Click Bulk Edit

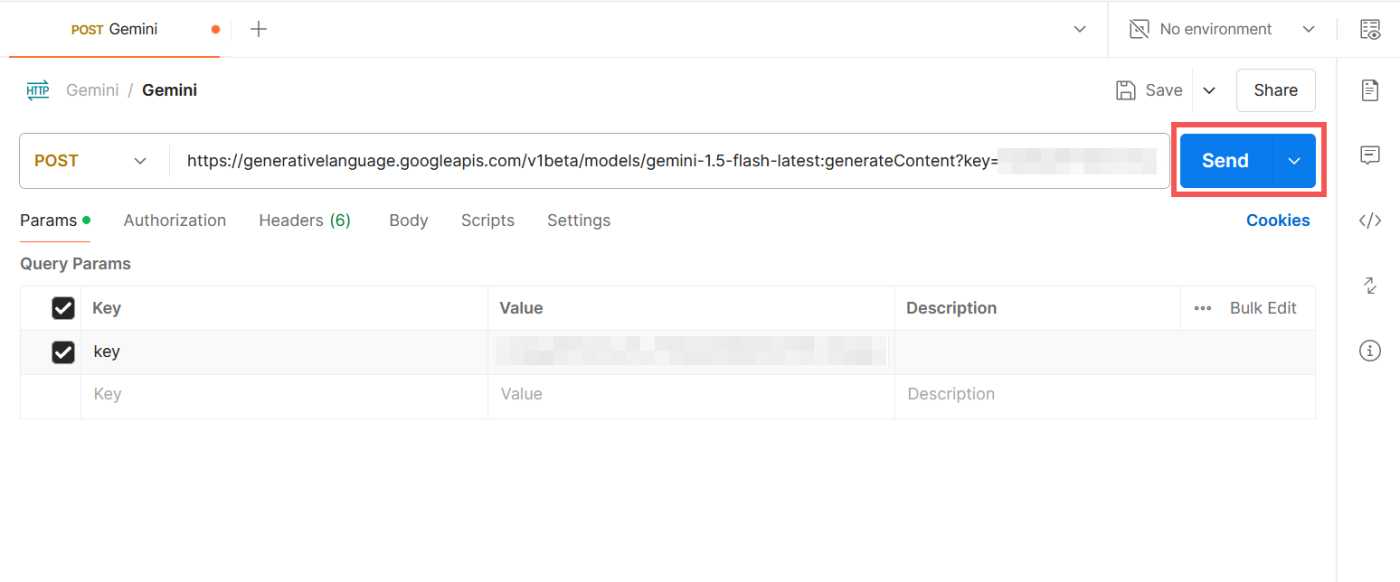click(x=1263, y=308)
